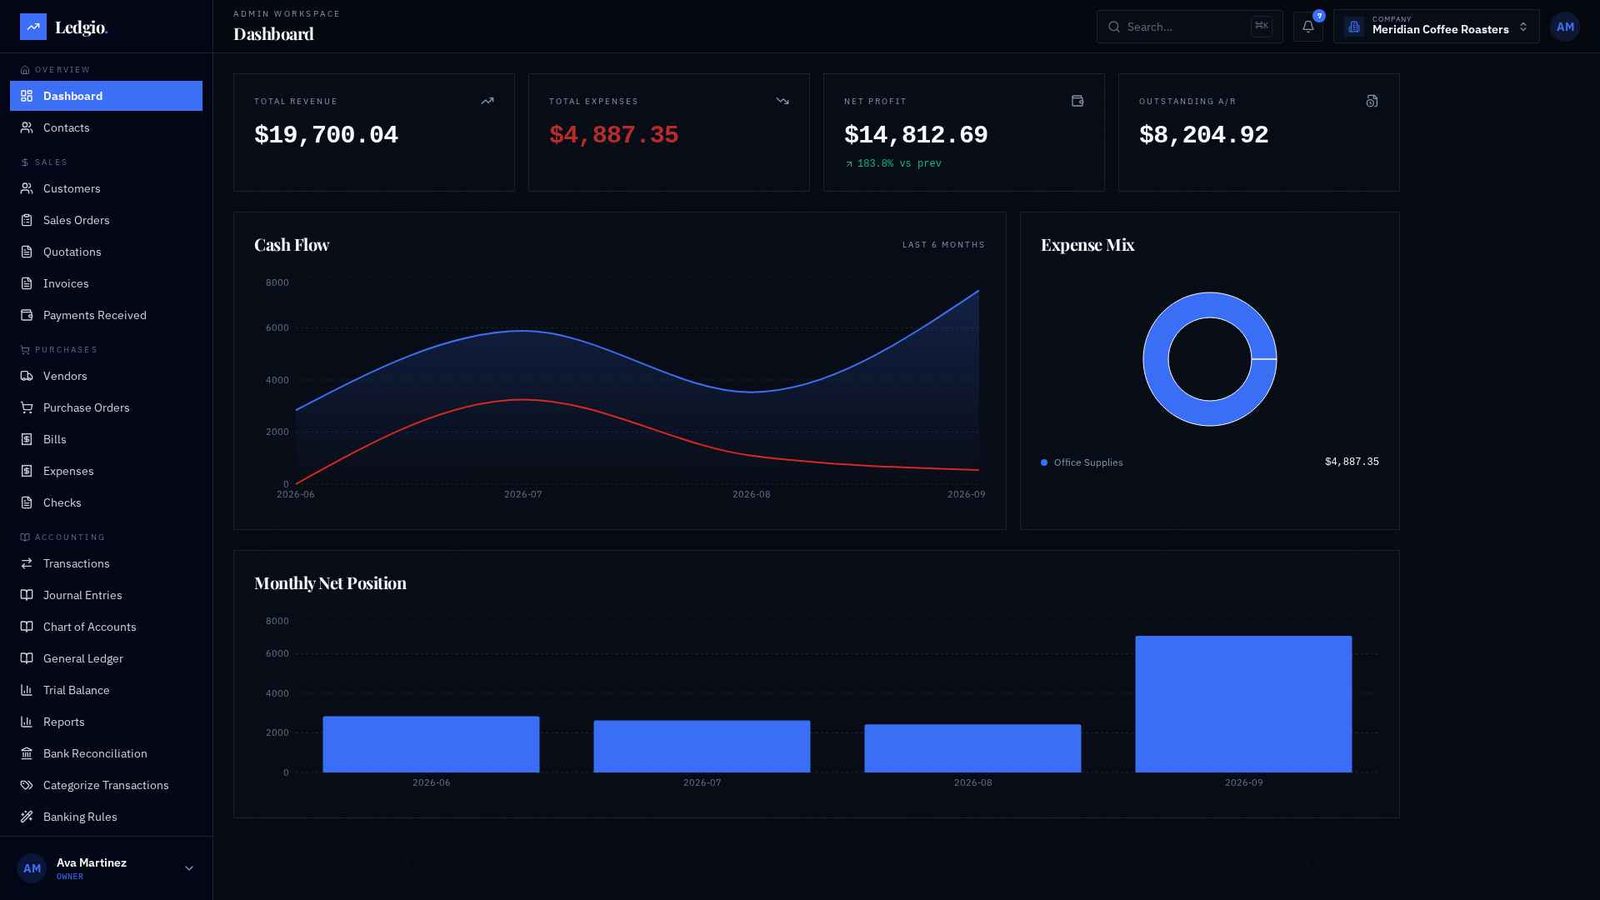Click the Total Revenue trending-up icon
This screenshot has height=900, width=1600.
tap(487, 101)
